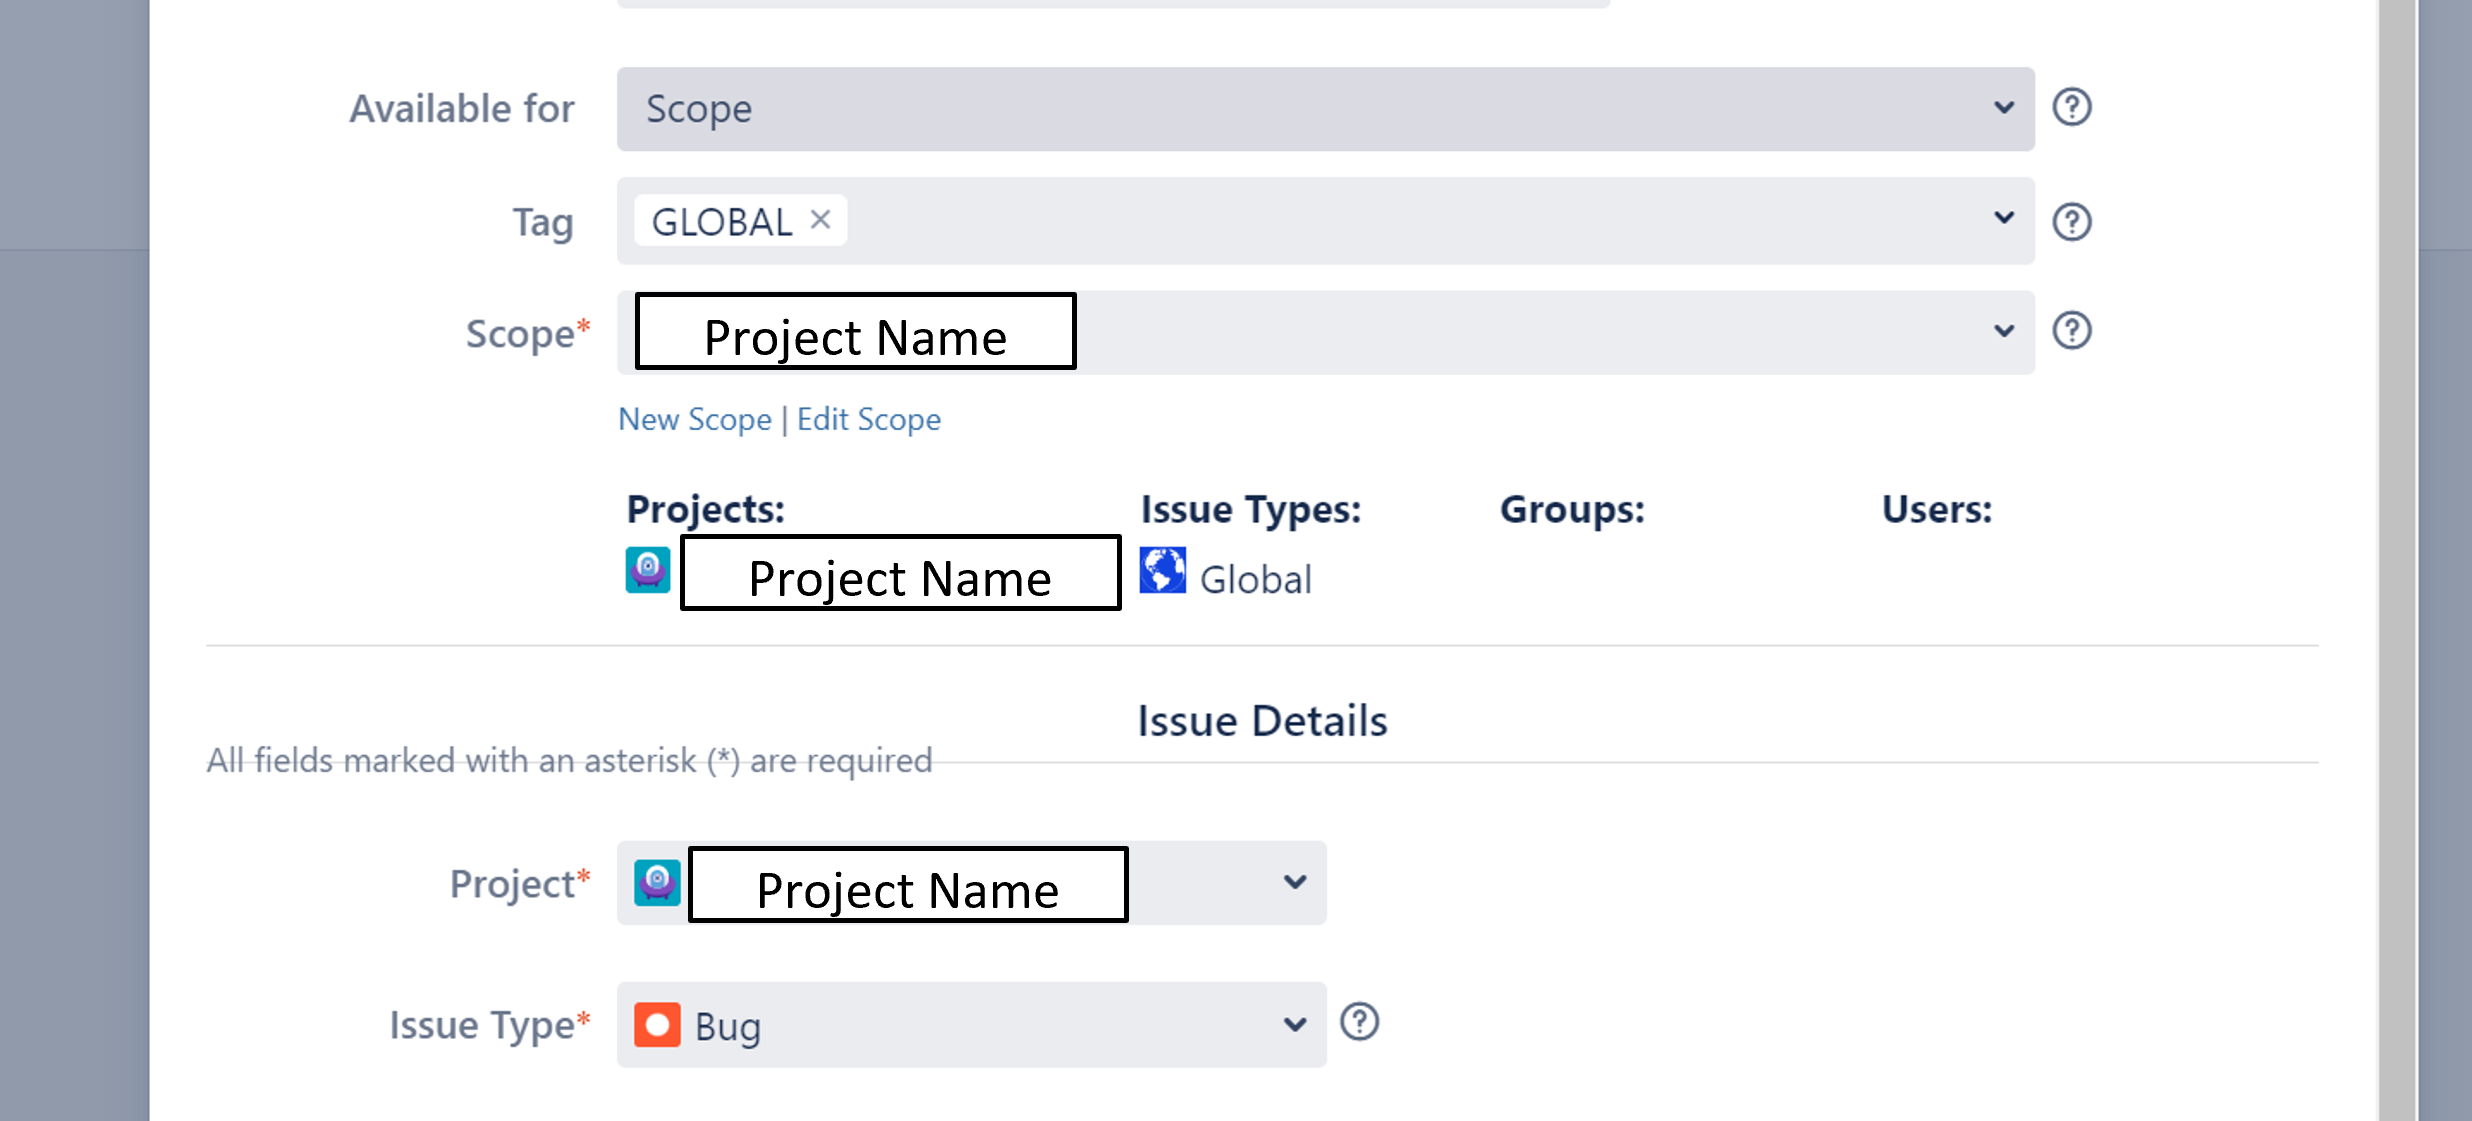The image size is (2472, 1121).
Task: Click the dialog's vertical scrollbar
Action: (x=2397, y=560)
